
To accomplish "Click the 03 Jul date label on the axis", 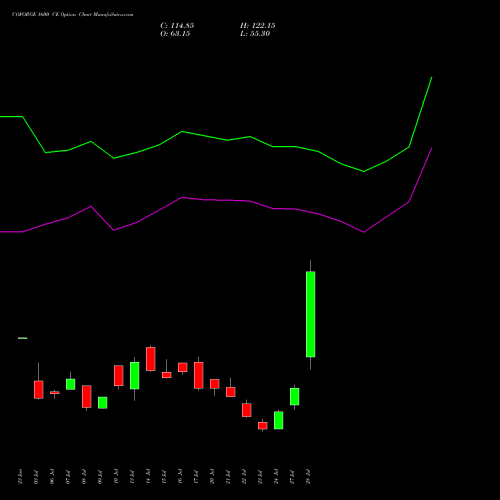I will (36, 477).
